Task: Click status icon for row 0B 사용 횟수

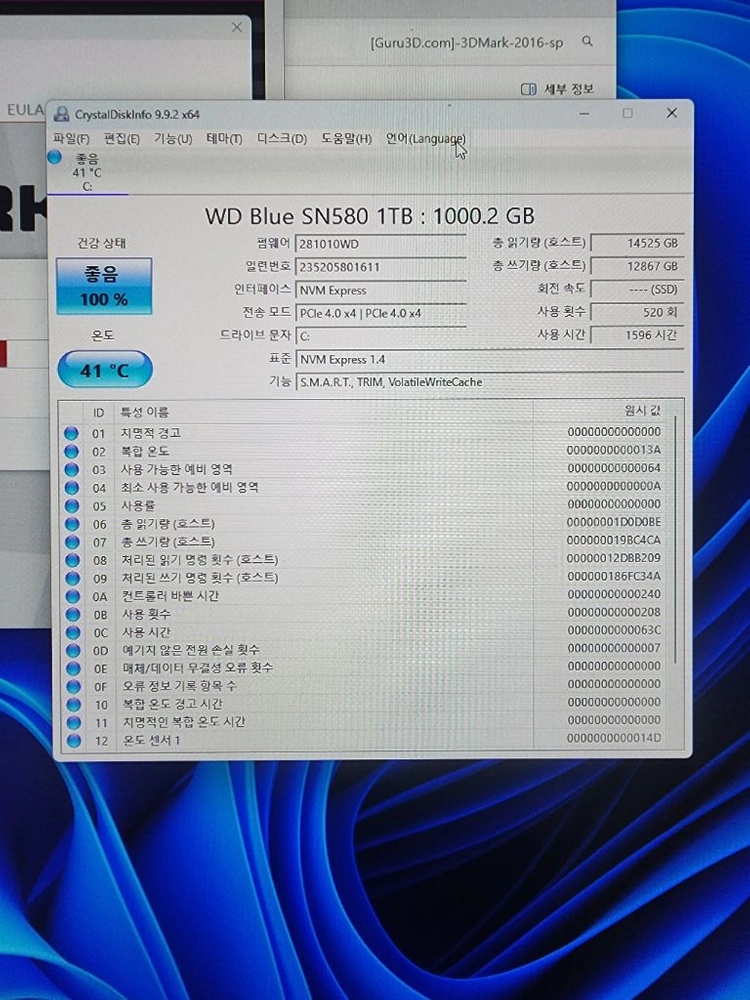Action: (x=73, y=614)
